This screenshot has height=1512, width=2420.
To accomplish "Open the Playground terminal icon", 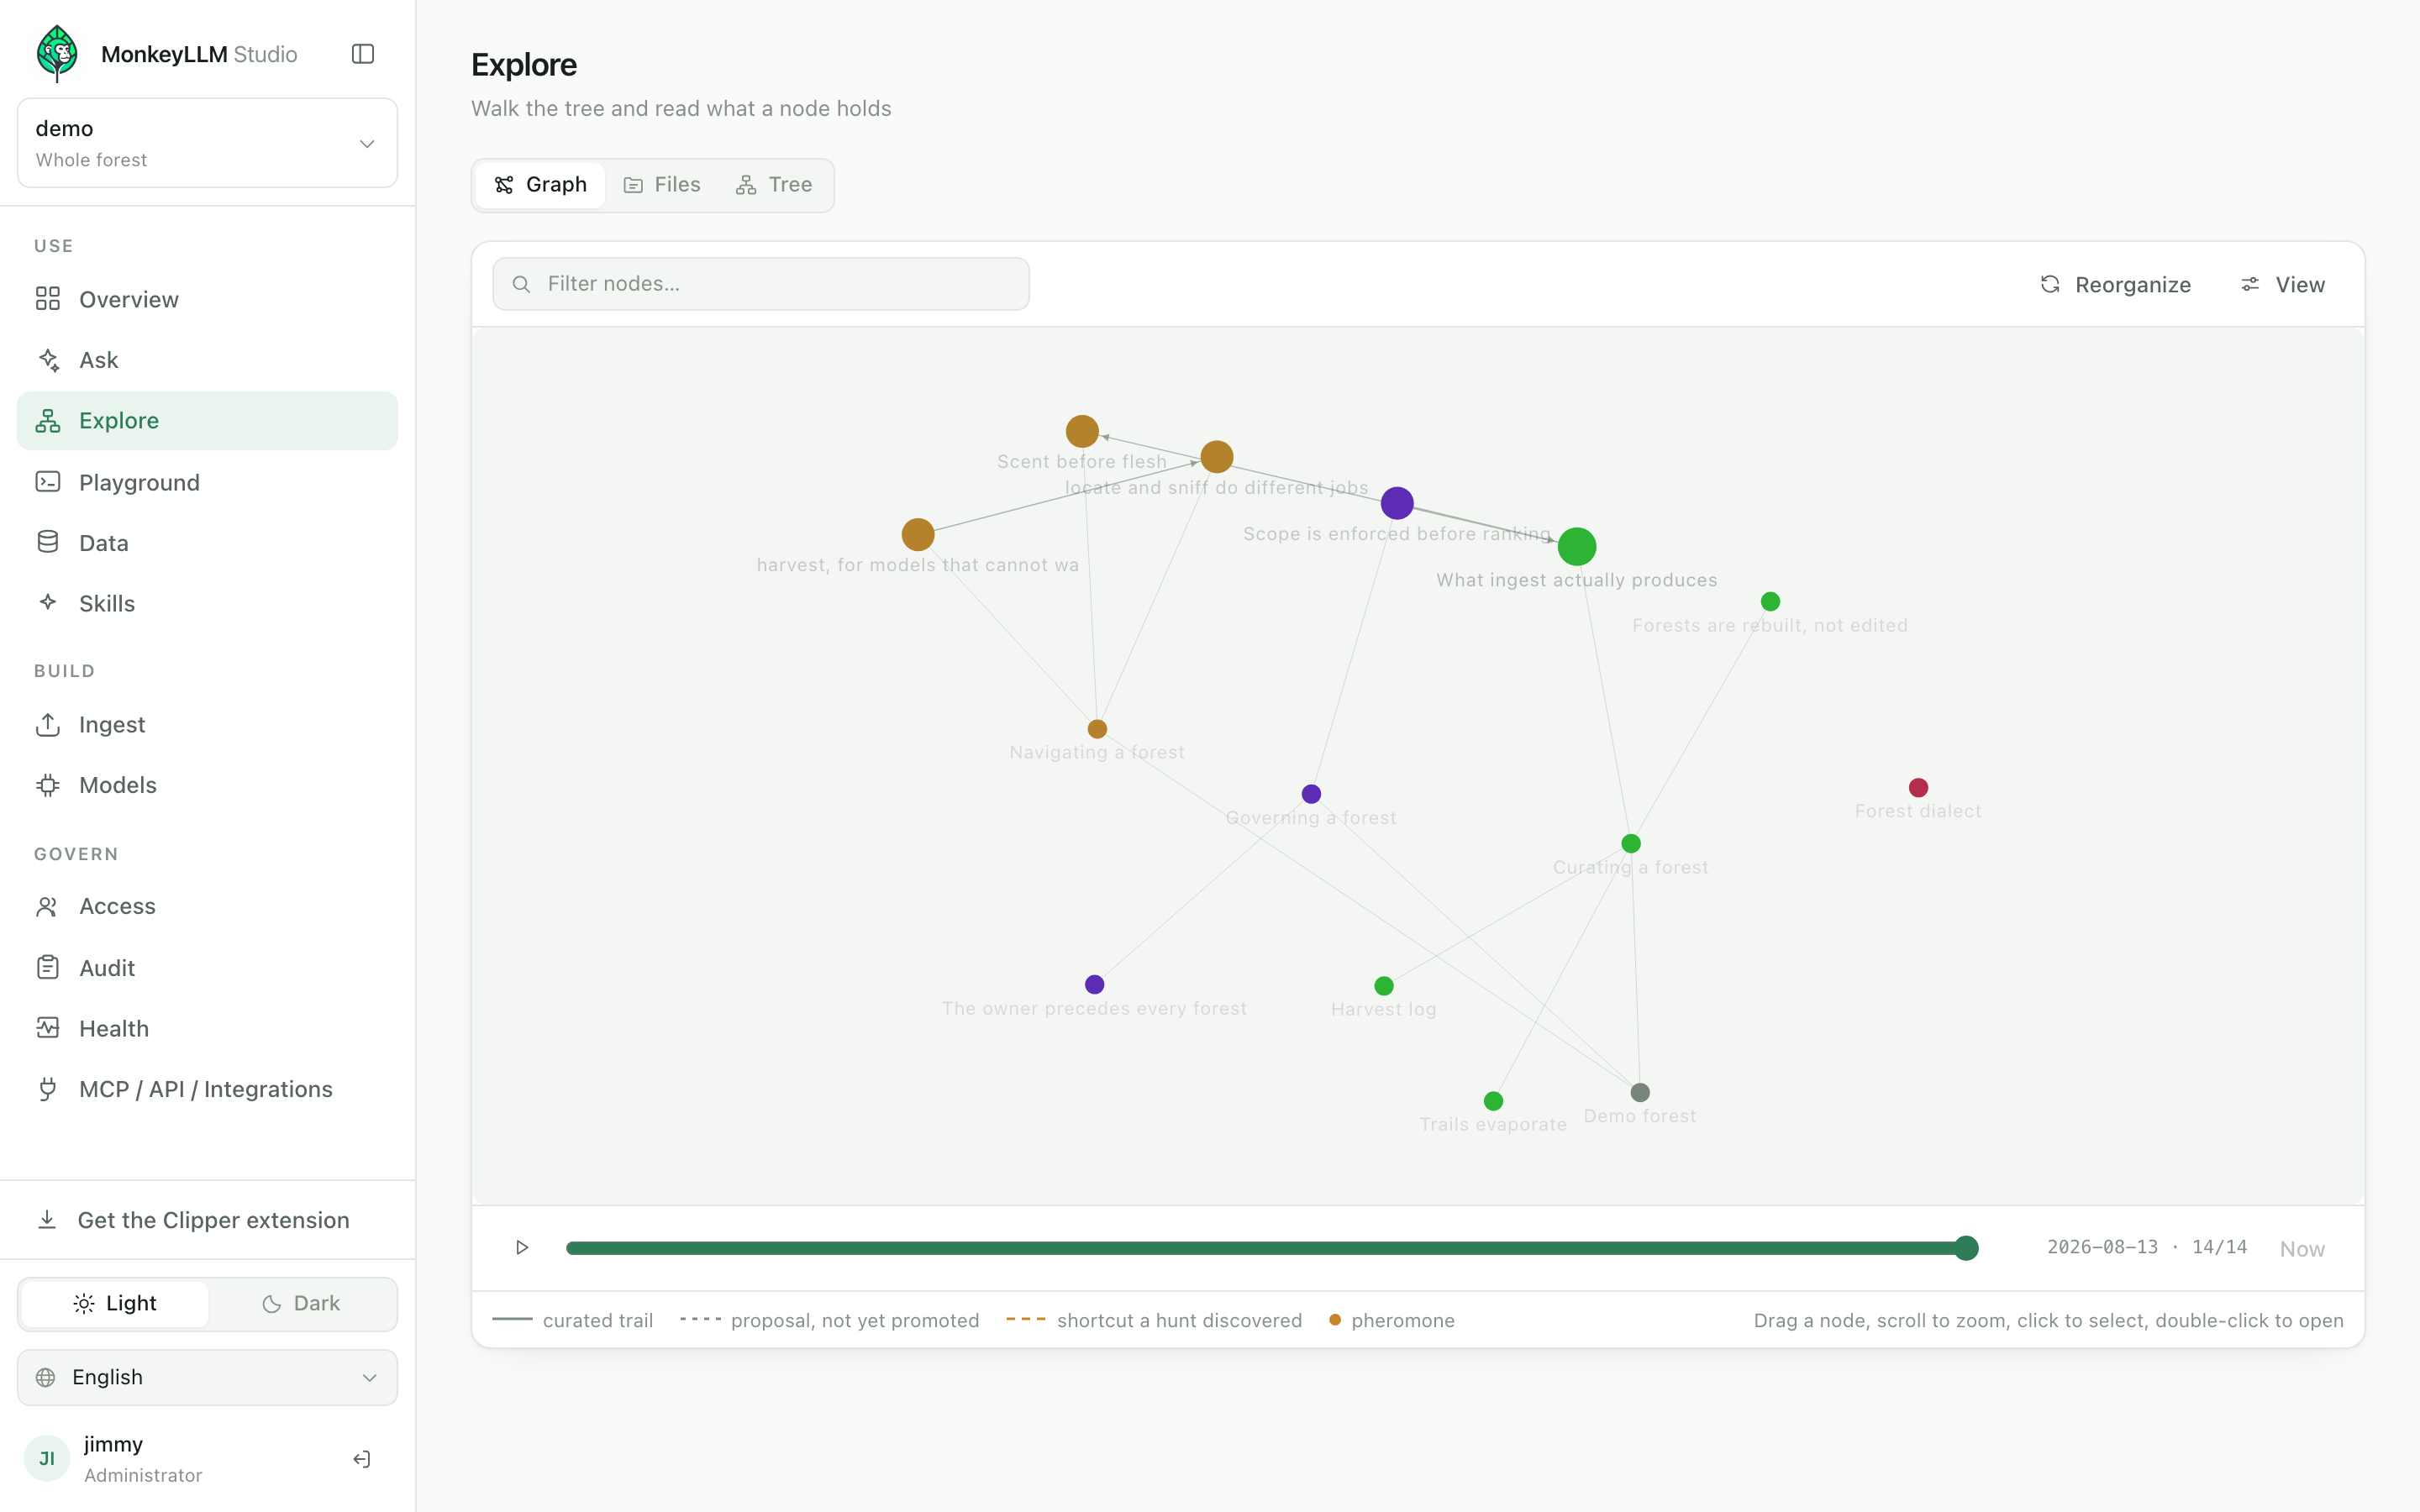I will (x=48, y=482).
